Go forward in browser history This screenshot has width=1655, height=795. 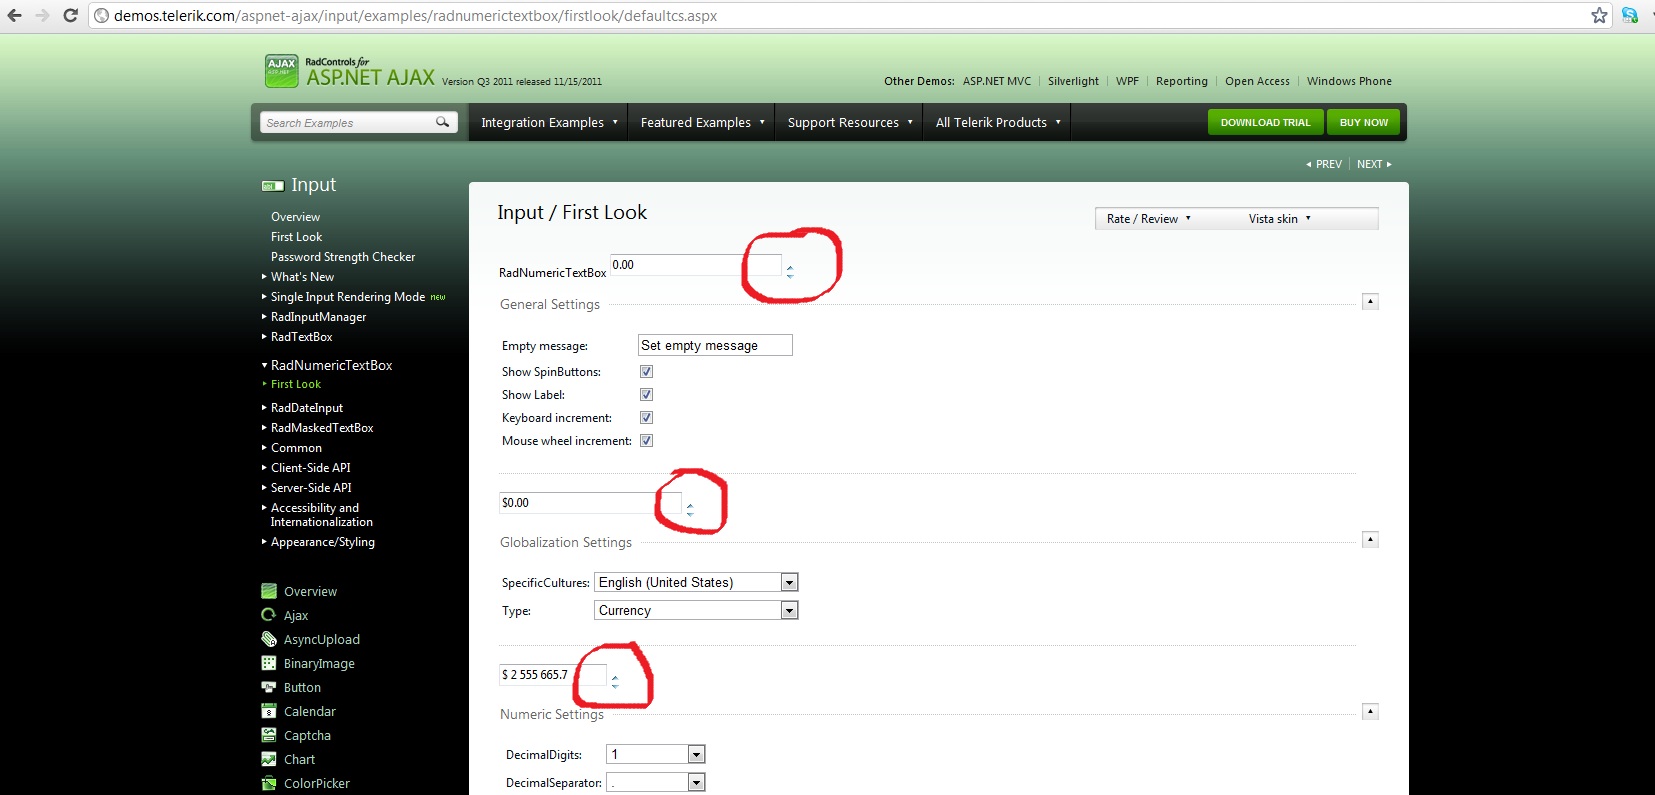(42, 16)
